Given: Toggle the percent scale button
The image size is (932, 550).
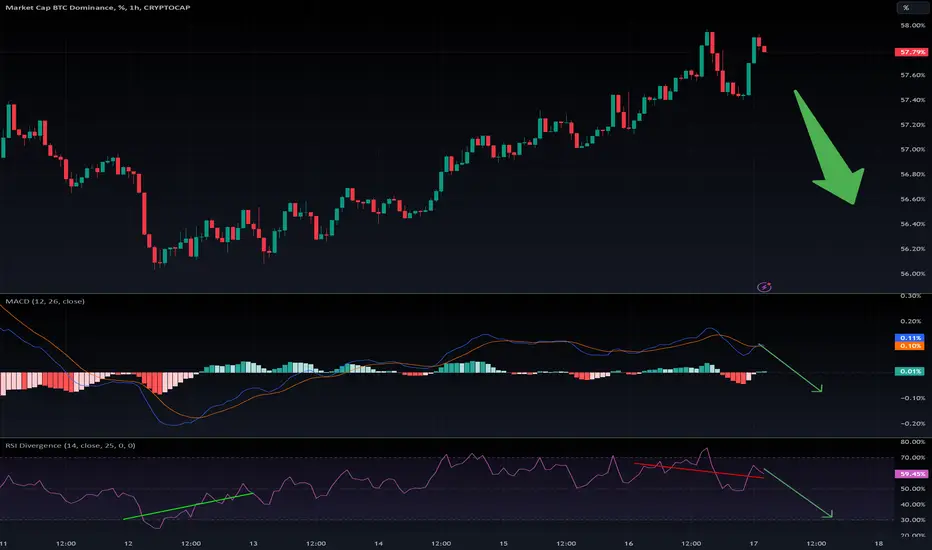Looking at the screenshot, I should [906, 8].
